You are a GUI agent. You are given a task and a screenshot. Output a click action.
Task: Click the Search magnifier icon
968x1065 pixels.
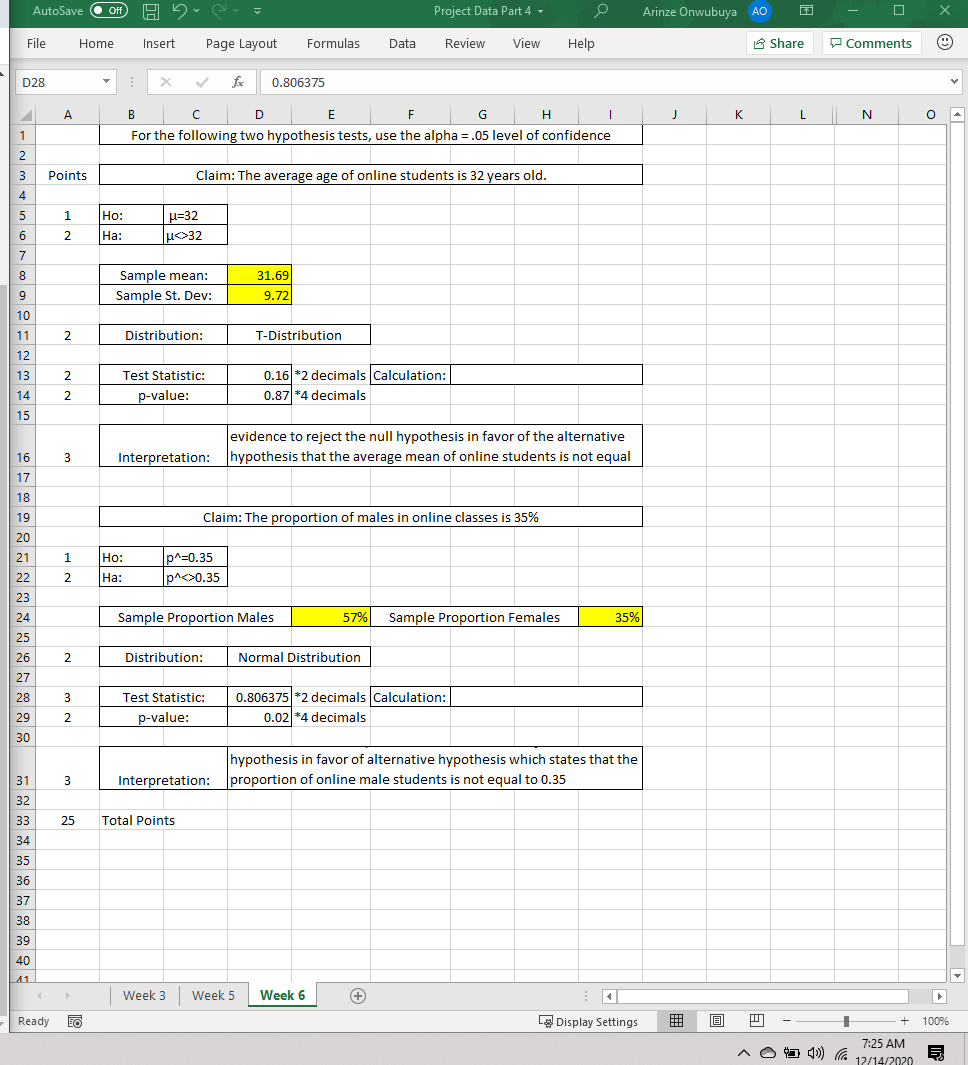[600, 11]
